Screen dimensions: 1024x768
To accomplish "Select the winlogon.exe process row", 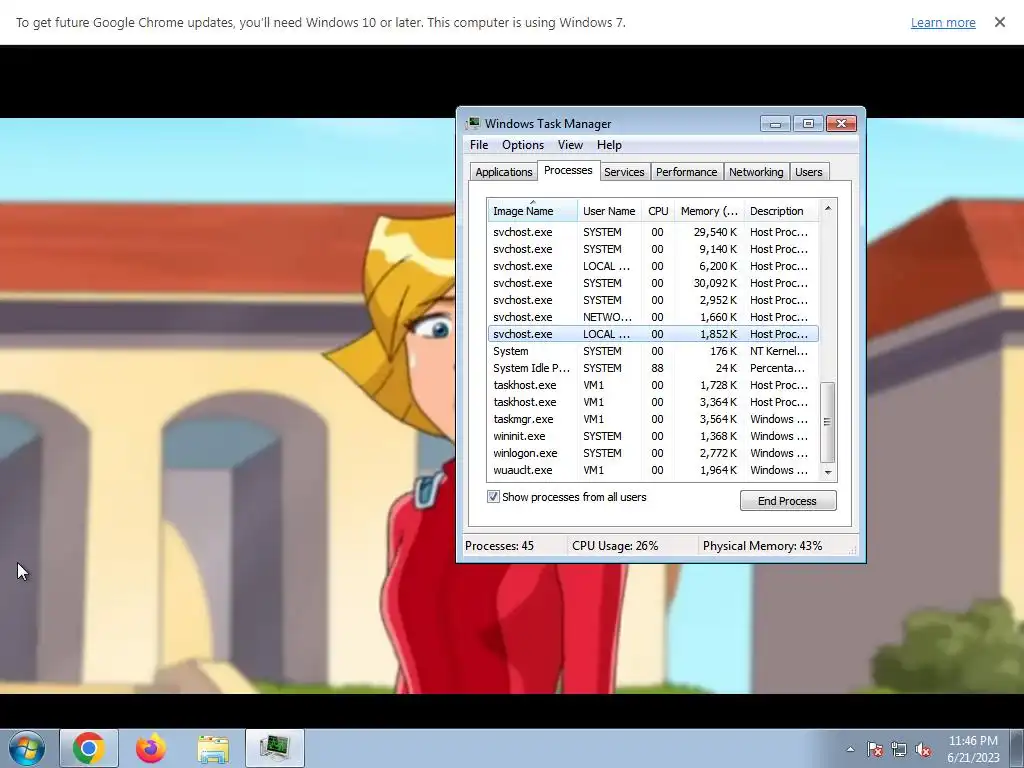I will pos(653,453).
